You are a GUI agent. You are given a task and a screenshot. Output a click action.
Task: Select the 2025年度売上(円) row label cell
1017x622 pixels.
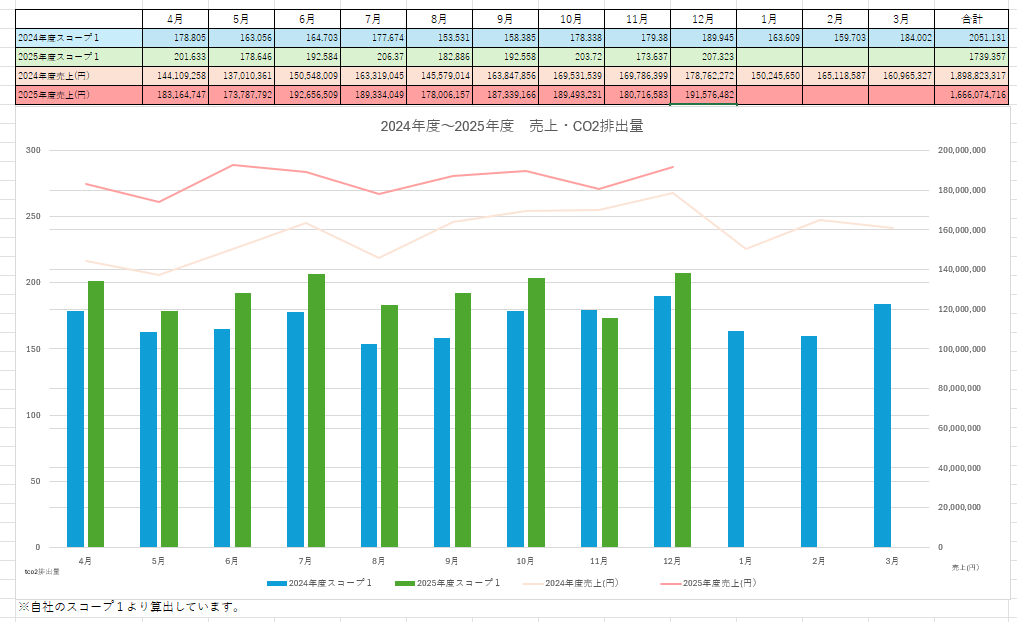click(x=71, y=94)
